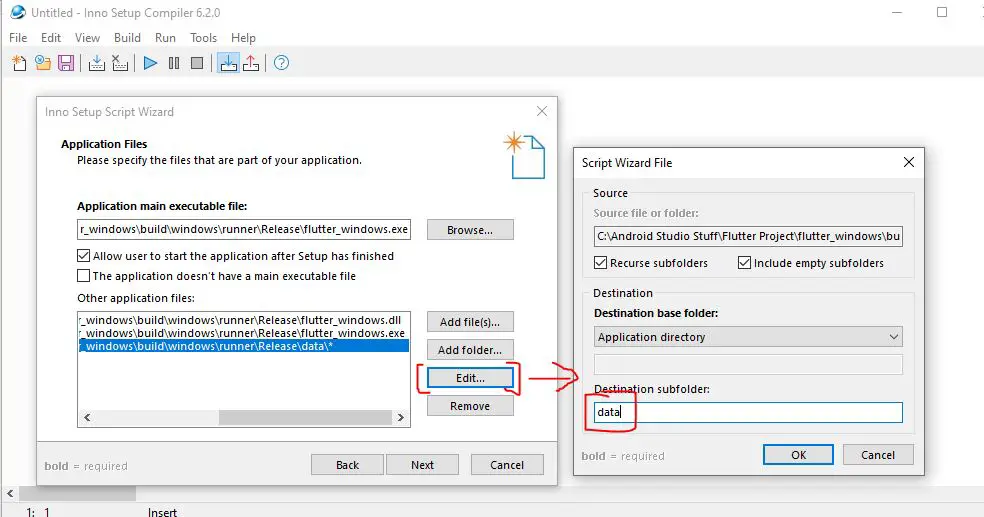Click the Target Uninstall toolbar icon
Image resolution: width=984 pixels, height=517 pixels.
tap(251, 63)
